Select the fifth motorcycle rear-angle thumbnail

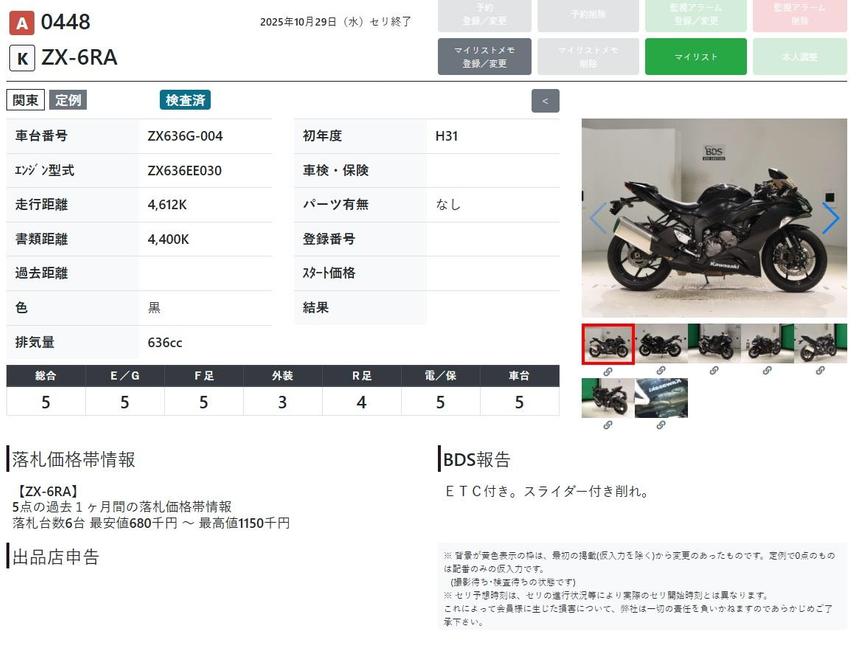click(820, 344)
